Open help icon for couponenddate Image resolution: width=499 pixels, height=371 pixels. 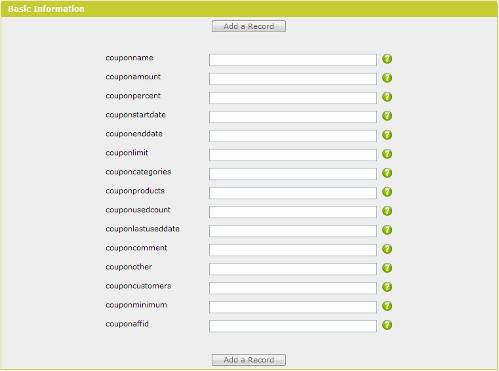[x=387, y=135]
